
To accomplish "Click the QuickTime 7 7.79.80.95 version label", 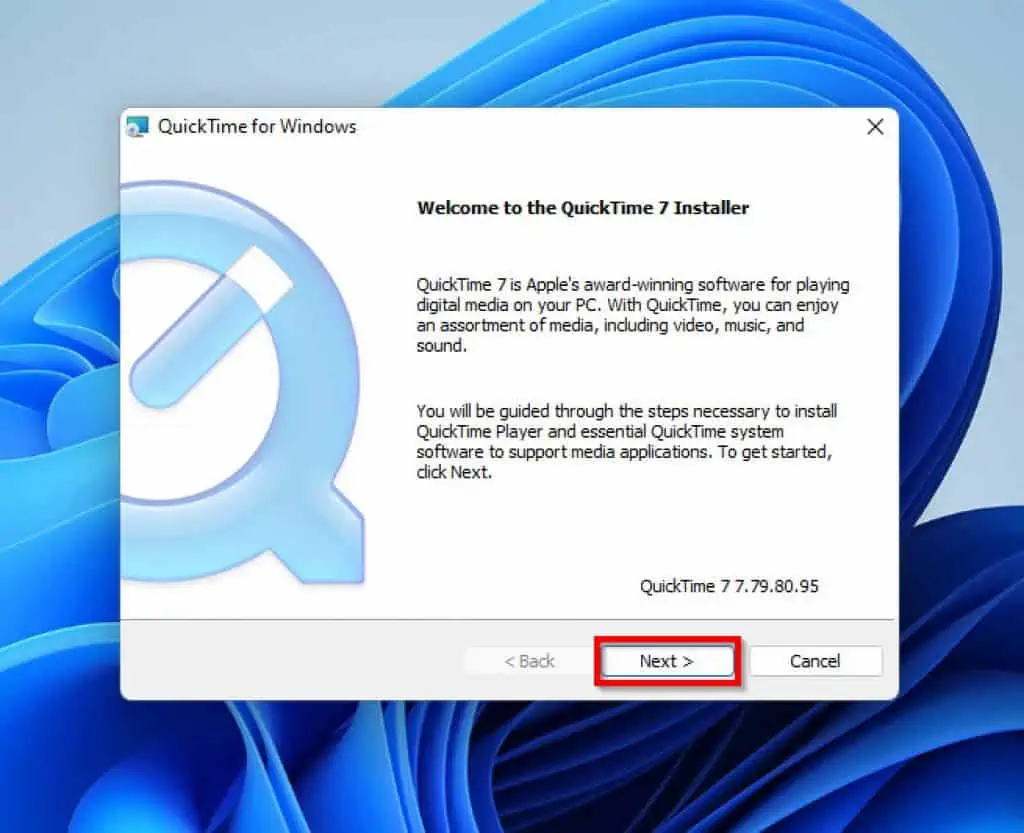I will coord(729,586).
